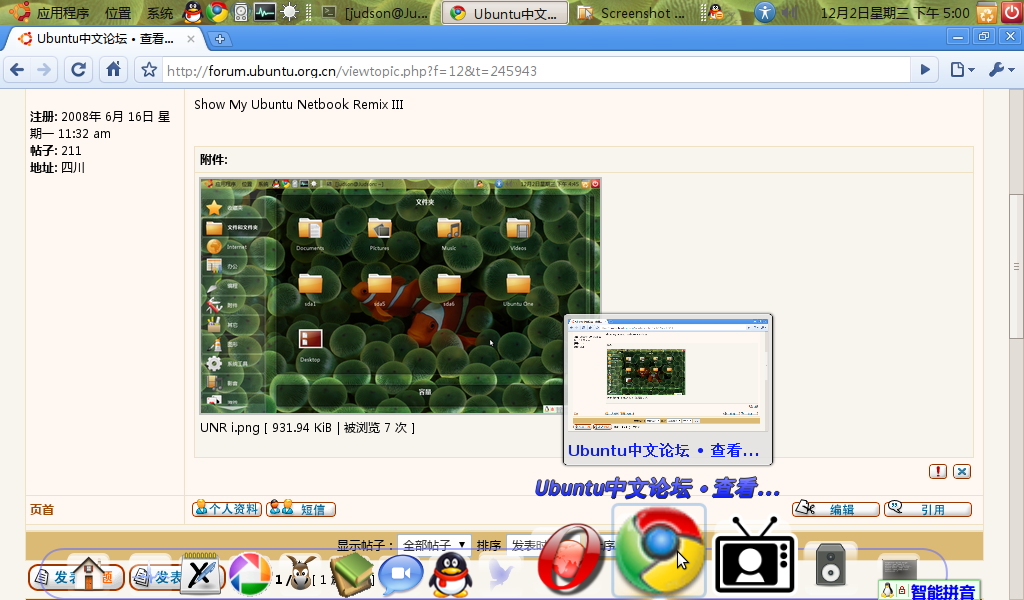
Task: Click the page vertical scrollbar
Action: (x=1016, y=266)
